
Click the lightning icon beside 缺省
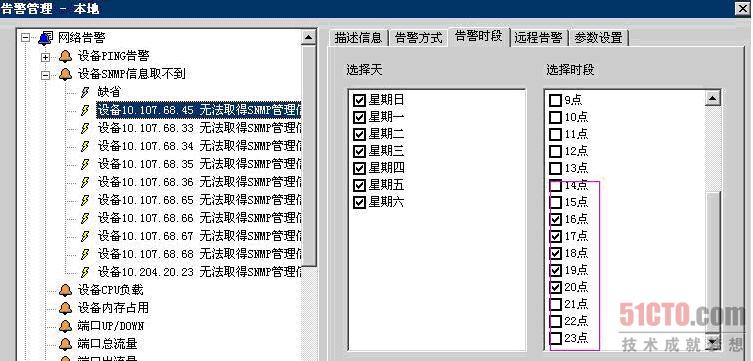85,92
